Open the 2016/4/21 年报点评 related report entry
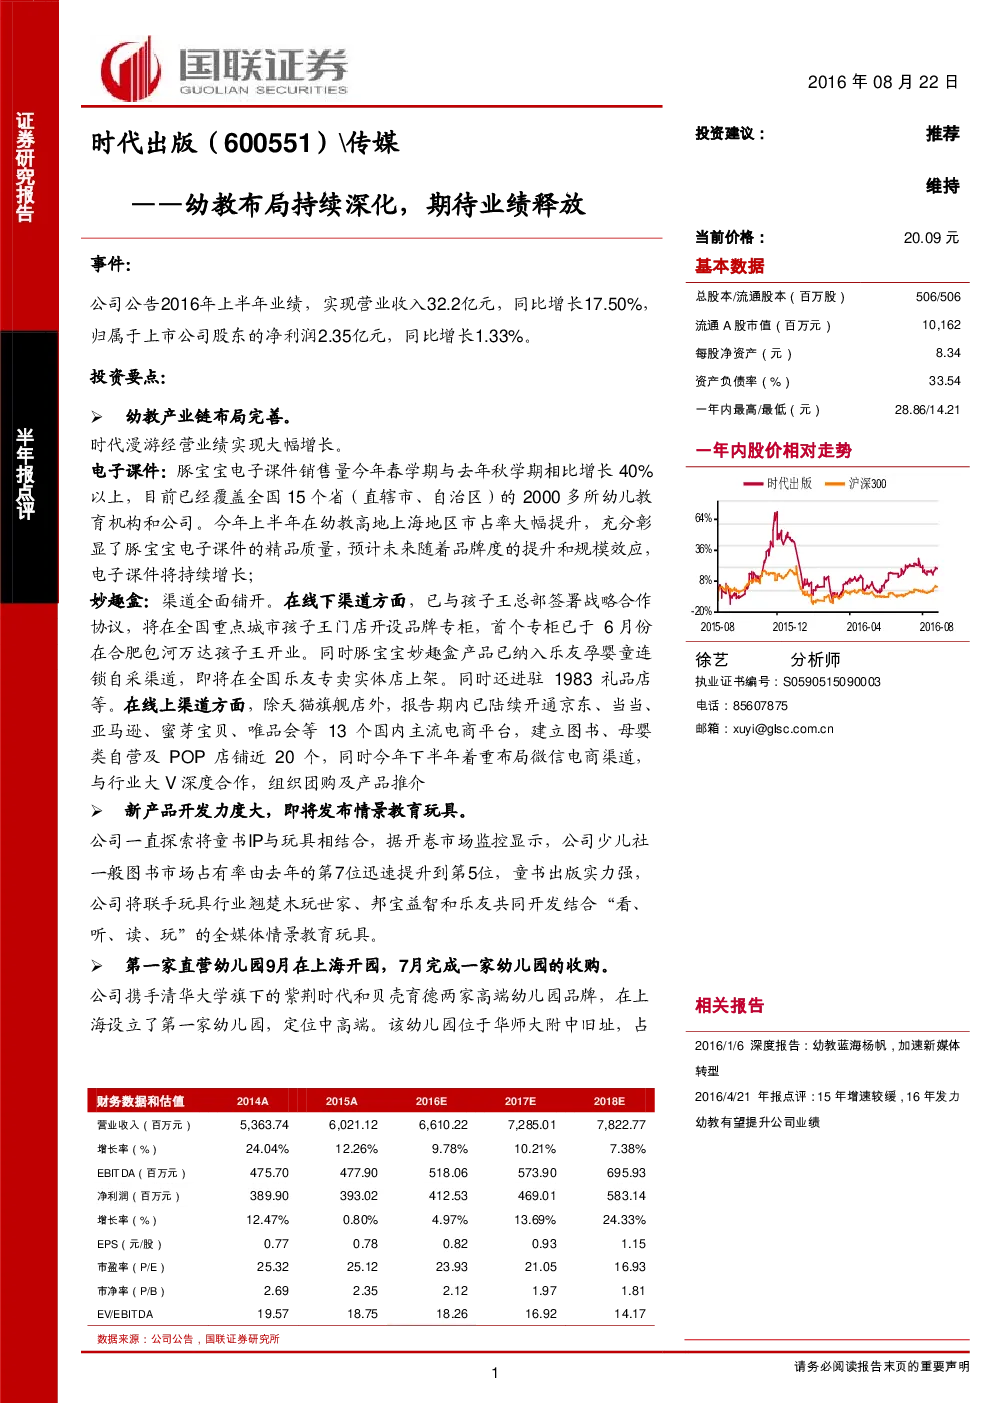The image size is (992, 1403). [x=827, y=1109]
